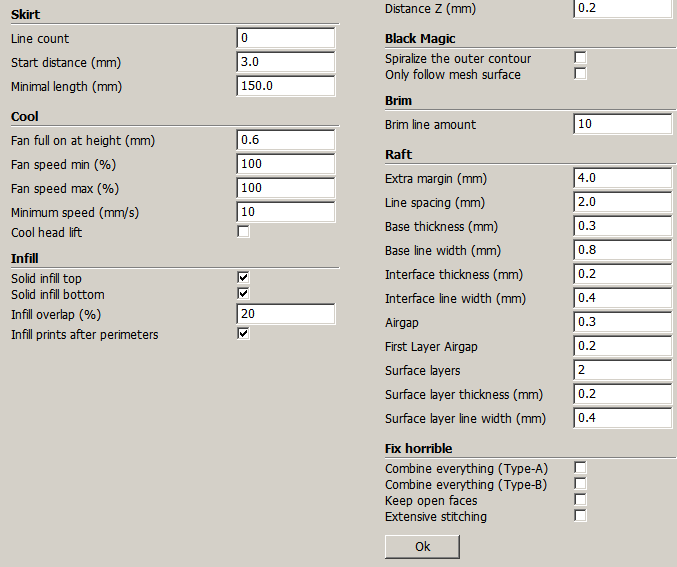Select the Minimal length (mm) input

[x=285, y=86]
